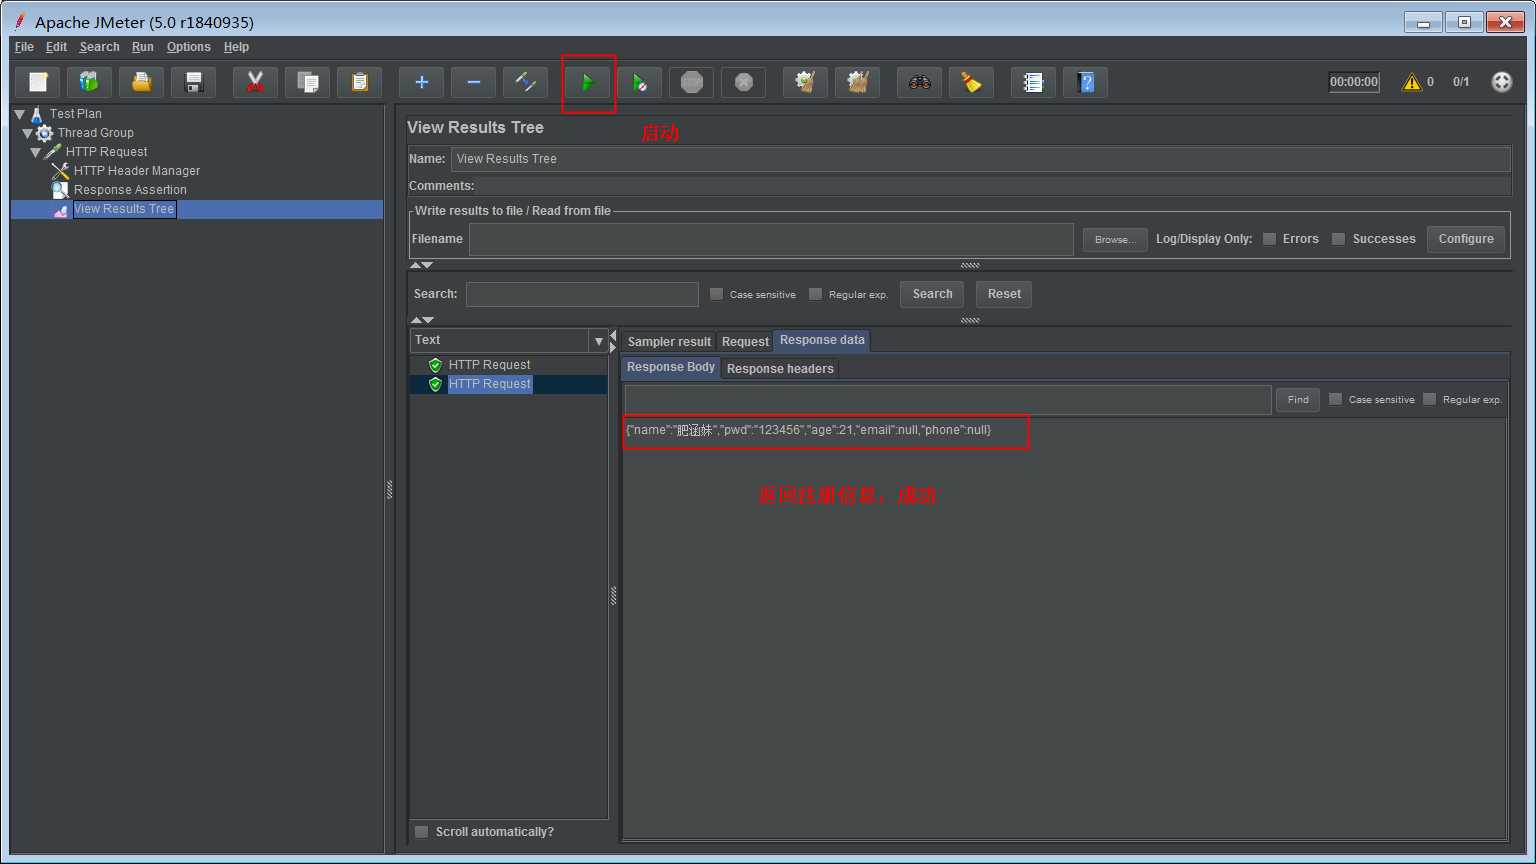Click the remote engines status icon
Screen dimensions: 1536x864
pyautogui.click(x=1502, y=82)
